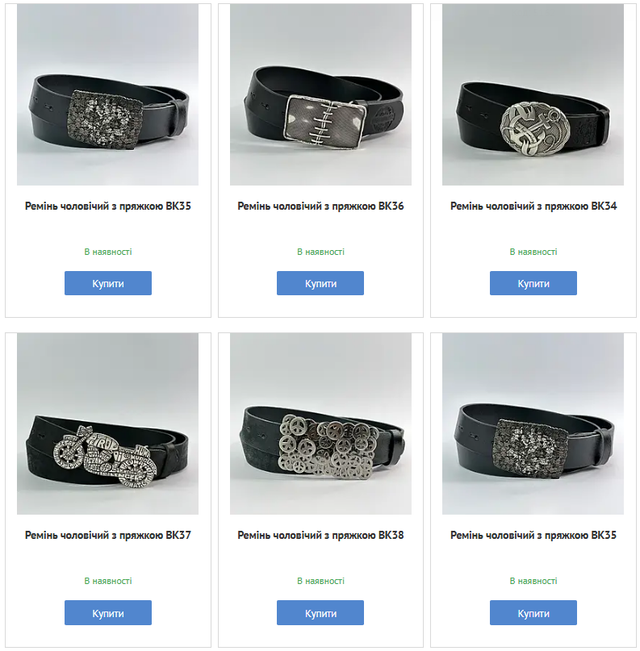Open the anchor-buckle BK34 belt photo
The width and height of the screenshot is (640, 651).
tap(533, 95)
